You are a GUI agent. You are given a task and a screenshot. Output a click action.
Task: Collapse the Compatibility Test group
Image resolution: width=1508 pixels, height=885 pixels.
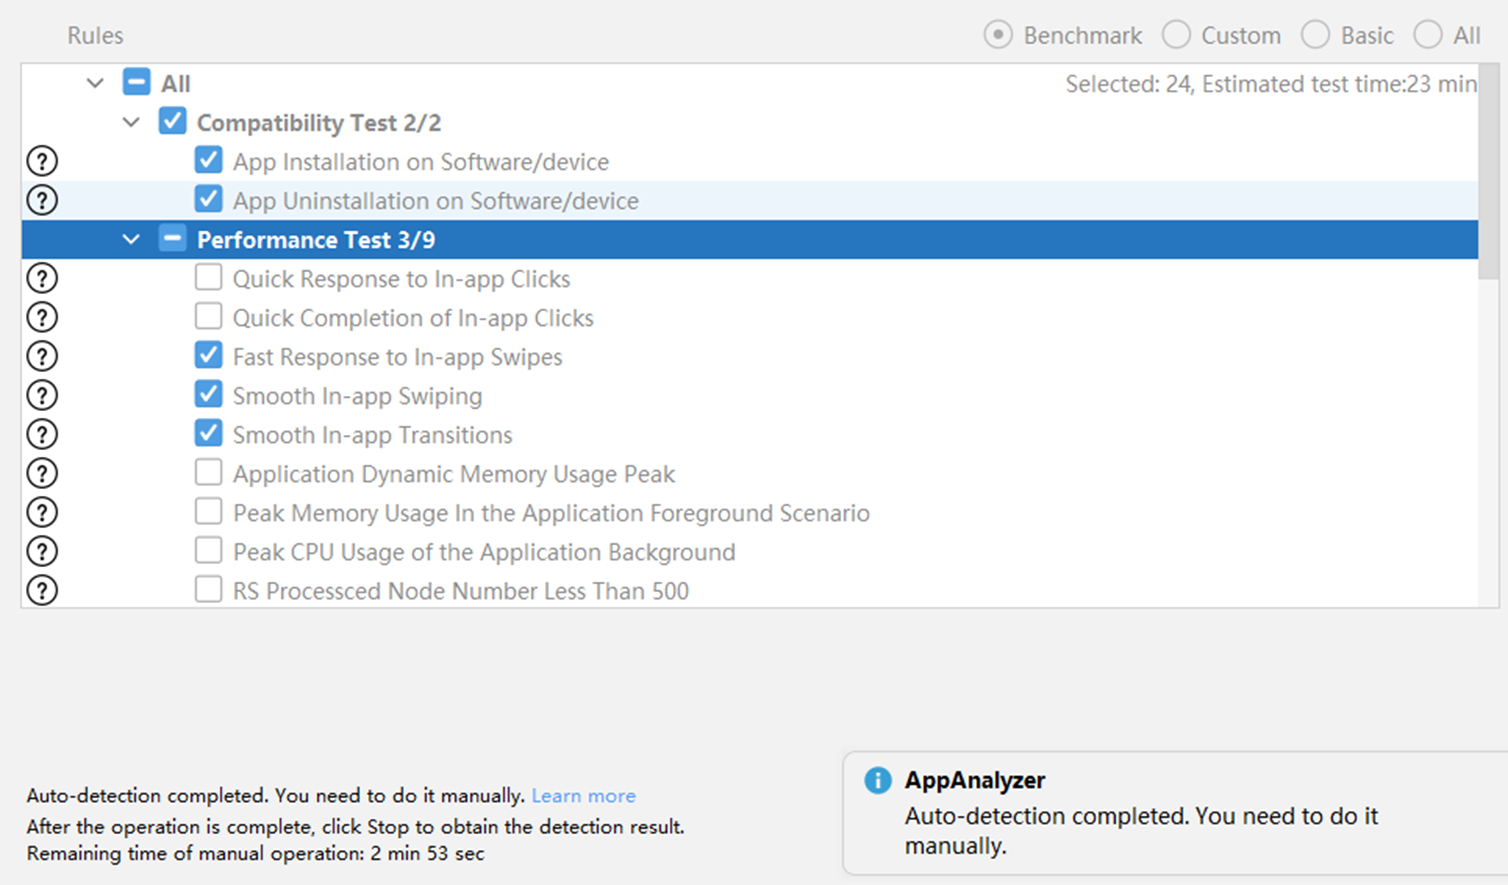coord(131,122)
